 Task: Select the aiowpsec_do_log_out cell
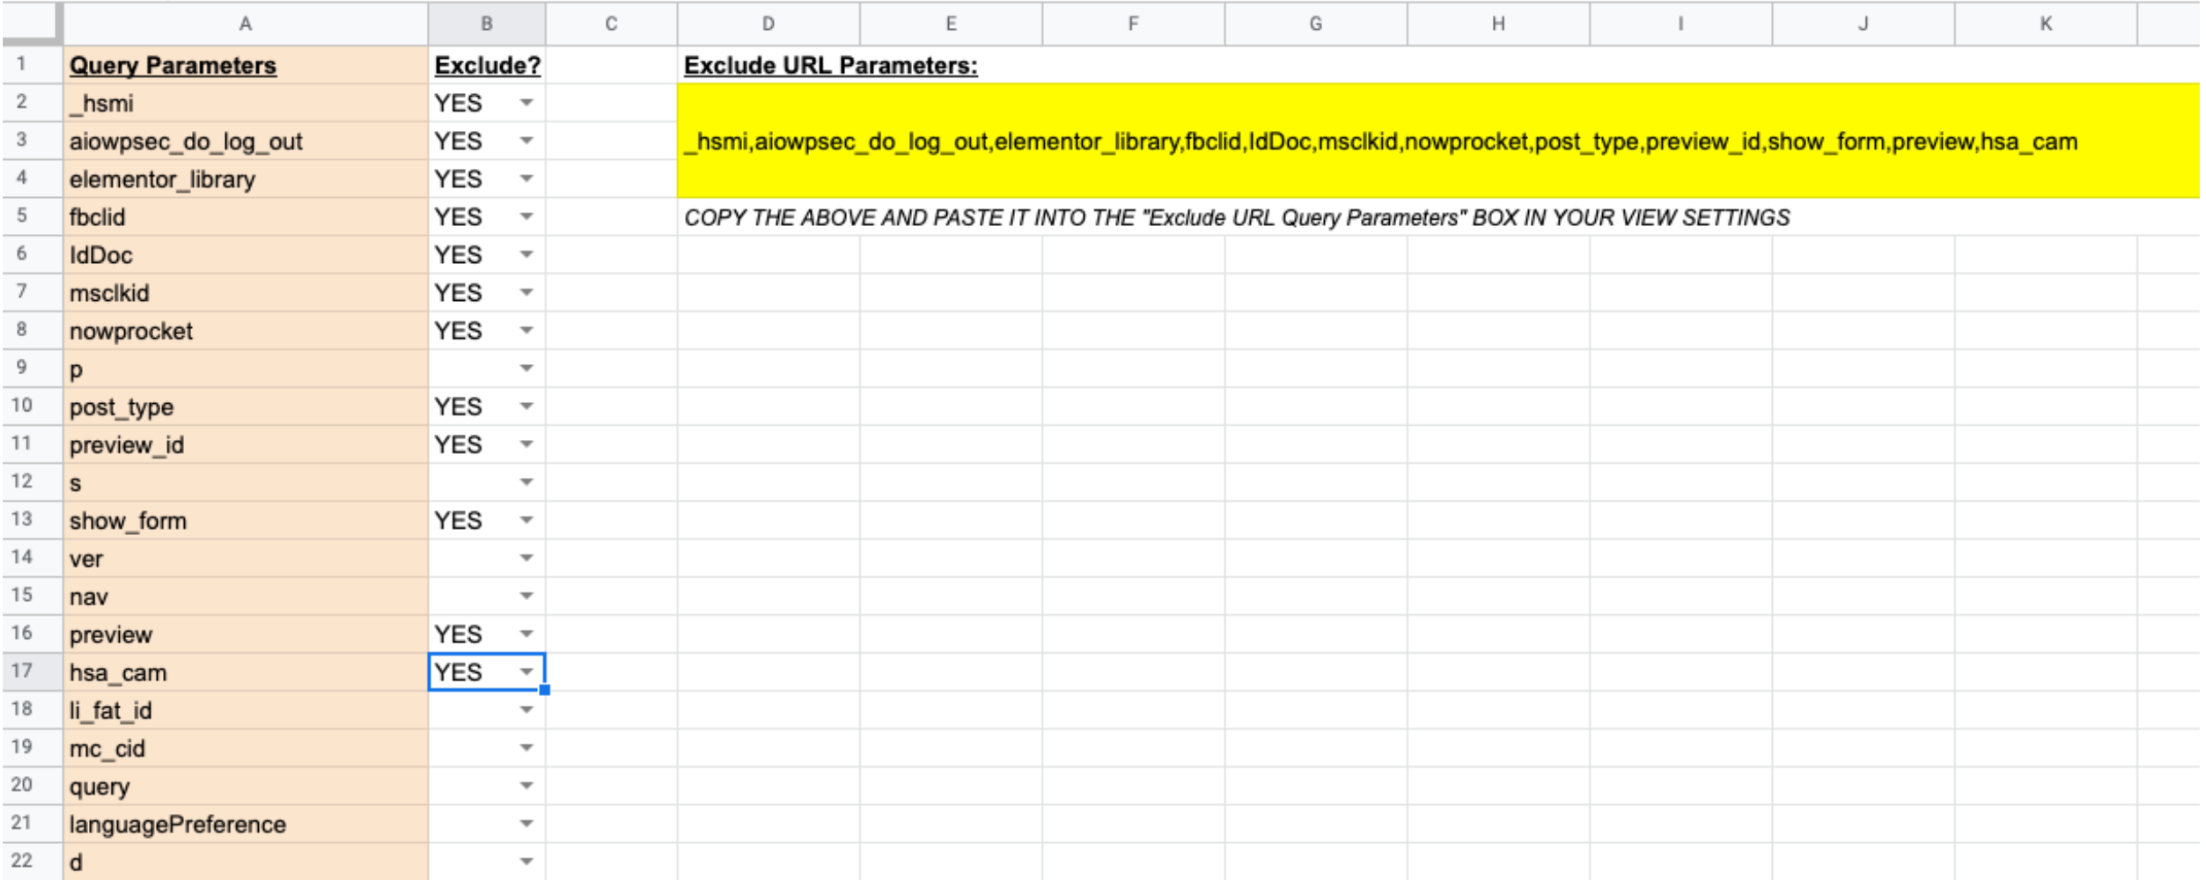click(246, 141)
